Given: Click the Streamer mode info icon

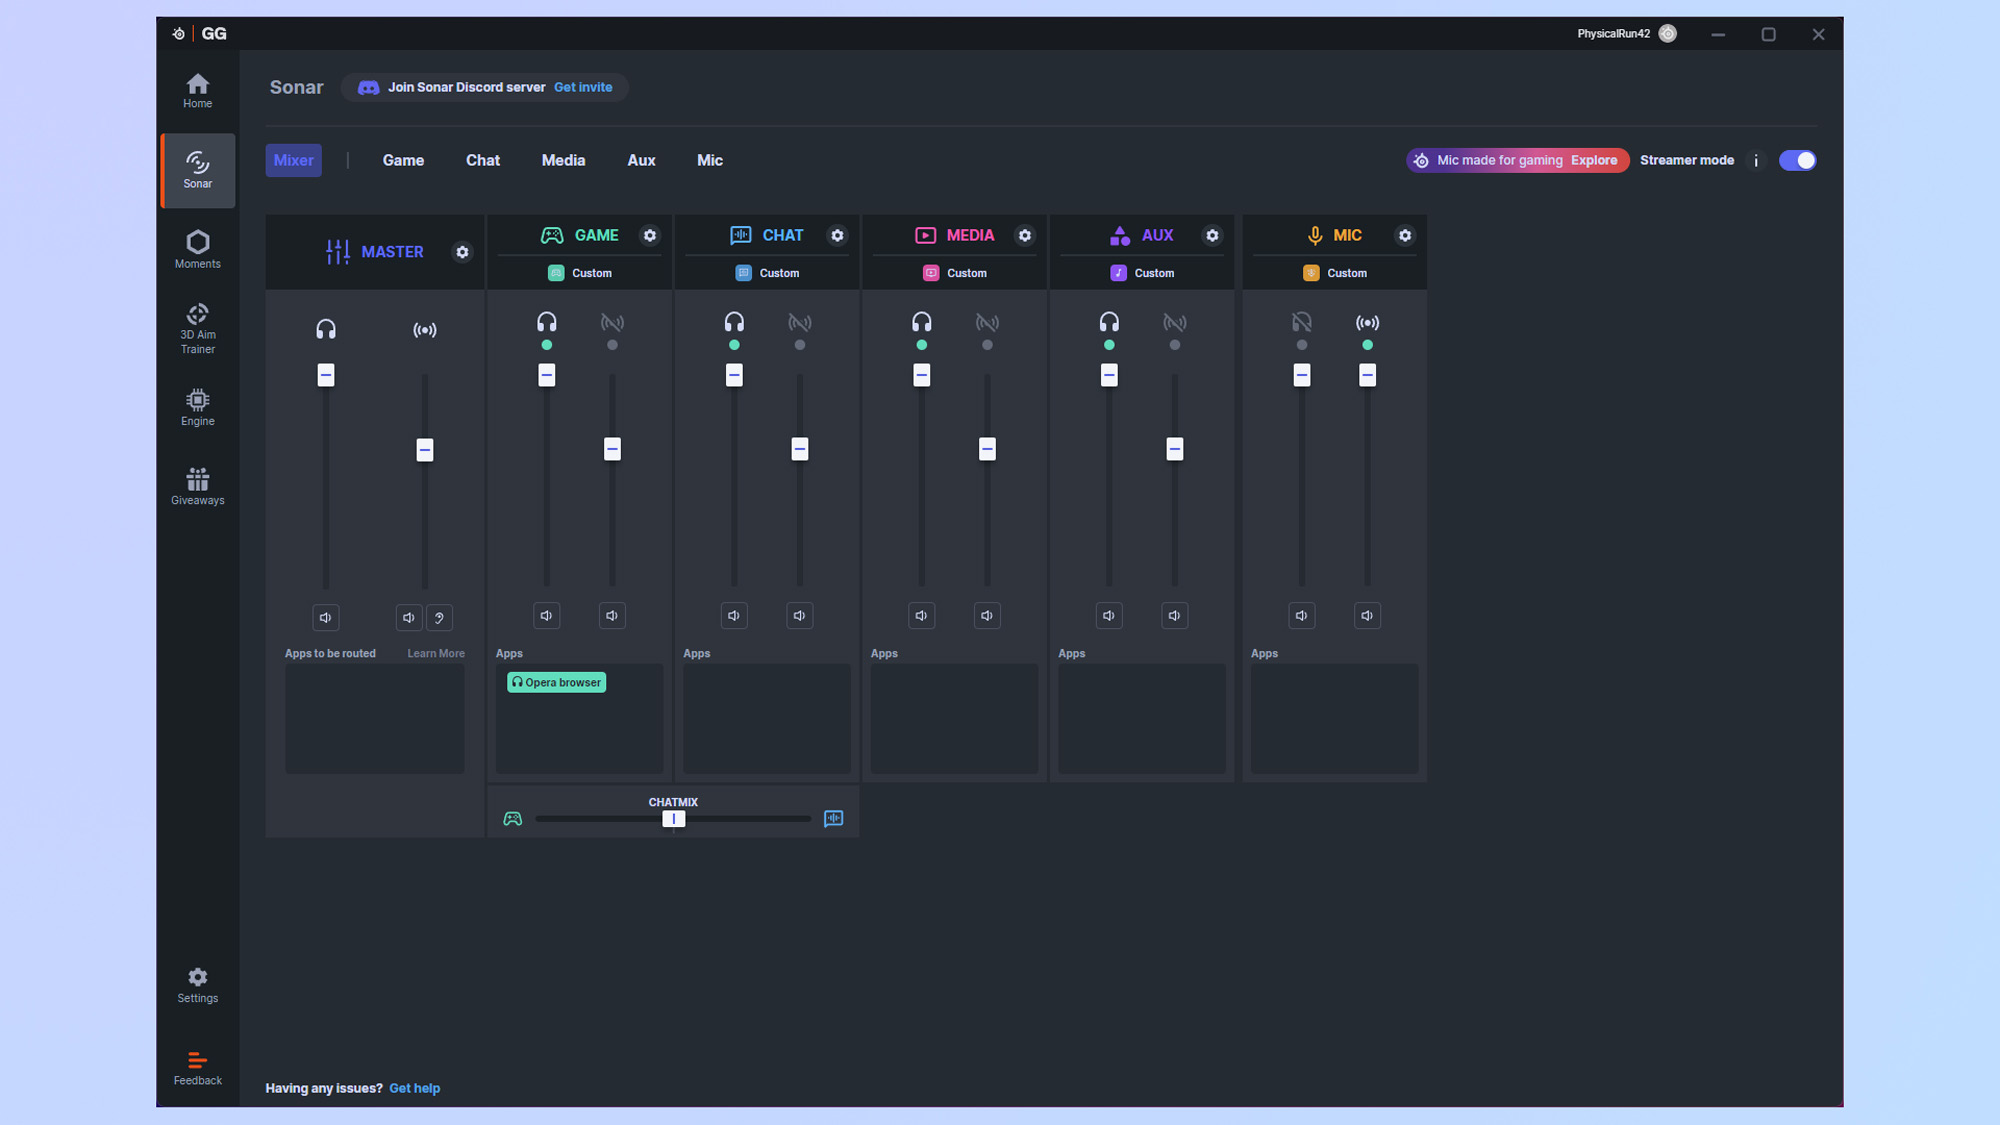Looking at the screenshot, I should pos(1756,161).
